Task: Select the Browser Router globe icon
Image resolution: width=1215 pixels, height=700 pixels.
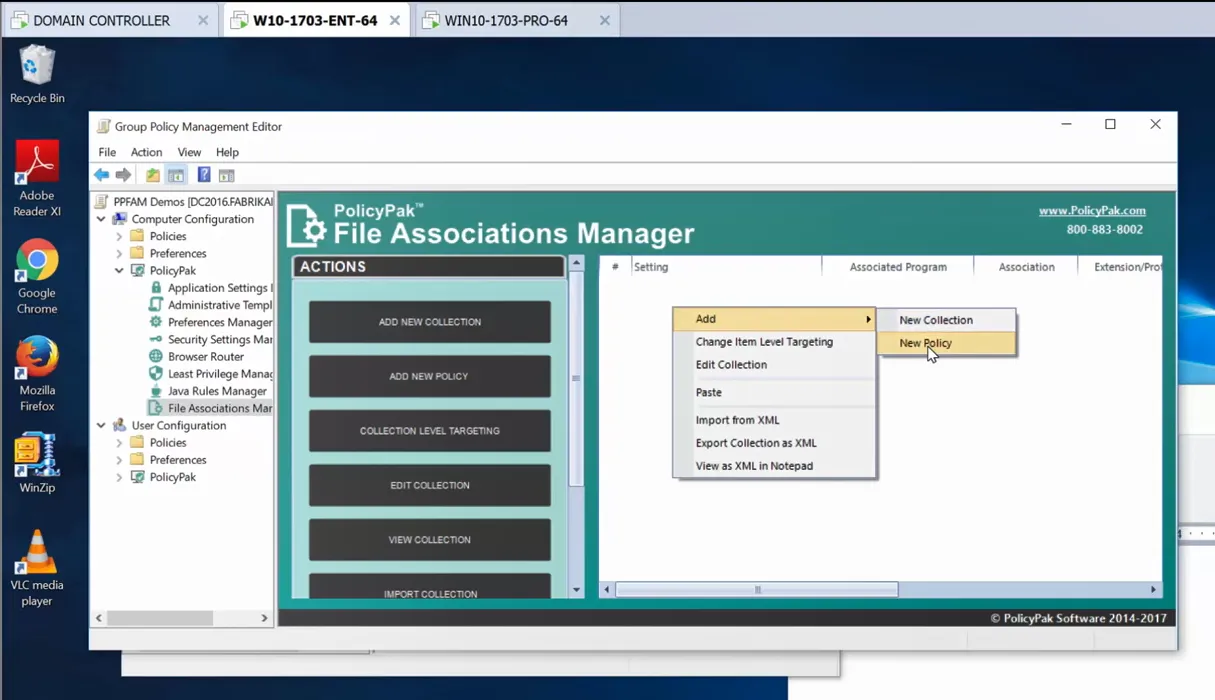Action: [156, 356]
